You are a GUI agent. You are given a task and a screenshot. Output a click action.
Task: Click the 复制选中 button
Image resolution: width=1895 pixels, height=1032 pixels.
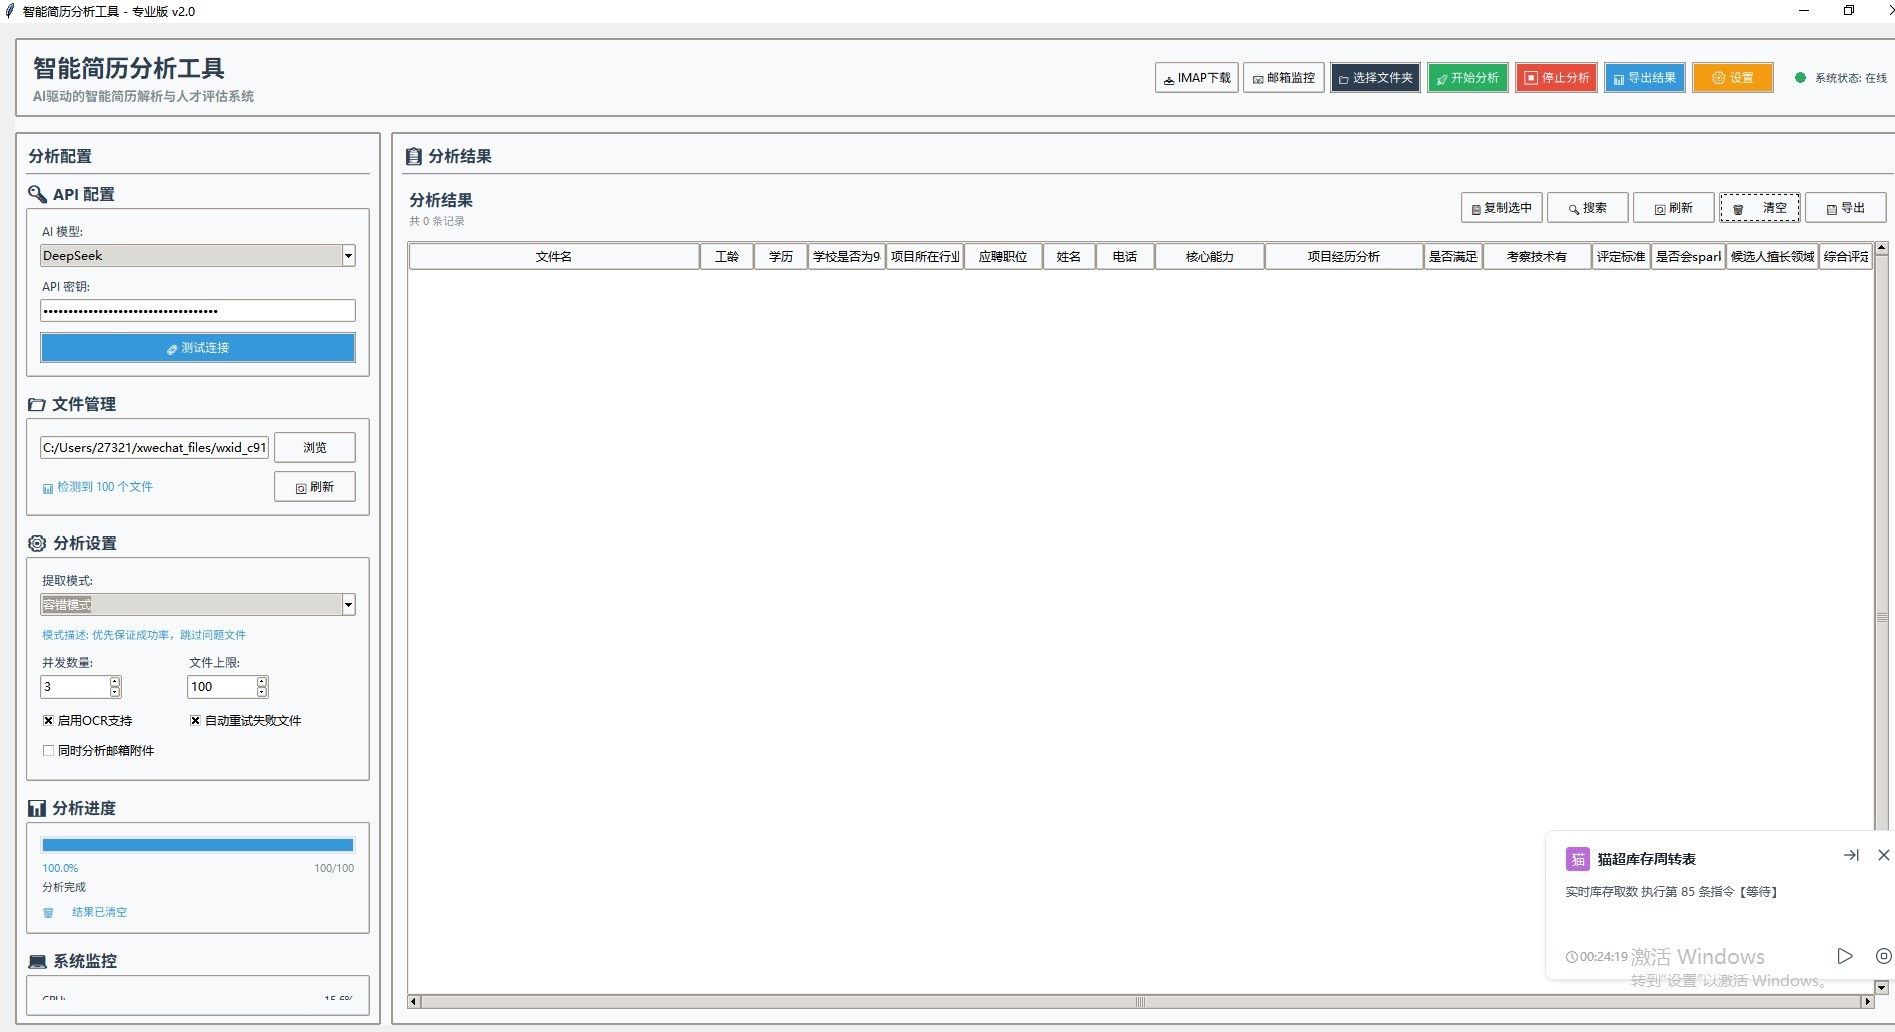[x=1501, y=208]
